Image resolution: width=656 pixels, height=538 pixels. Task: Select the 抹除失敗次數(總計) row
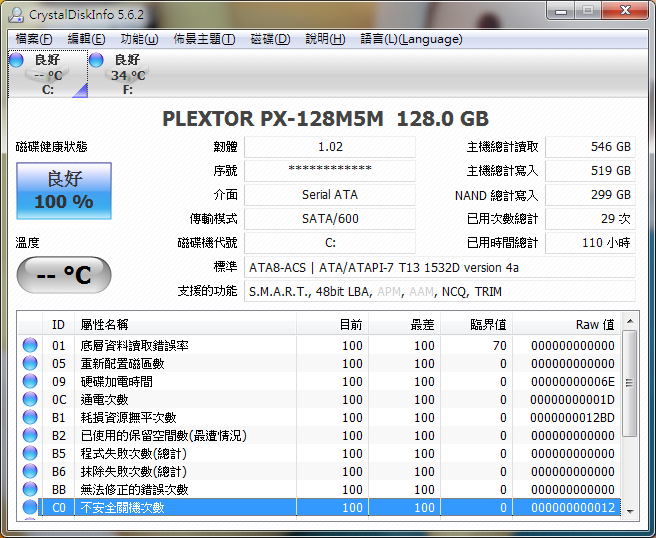(319, 471)
